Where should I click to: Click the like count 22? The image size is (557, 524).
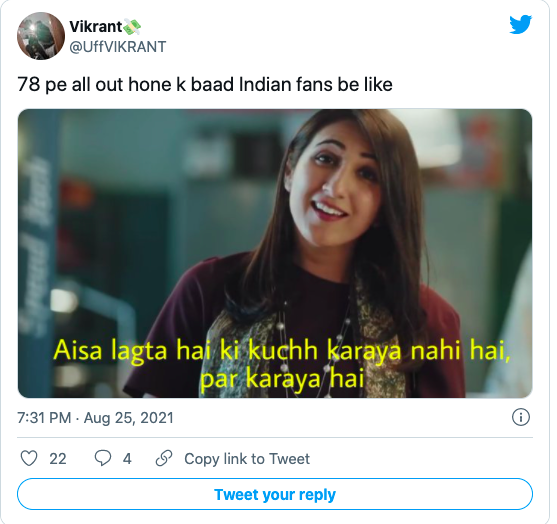[58, 459]
